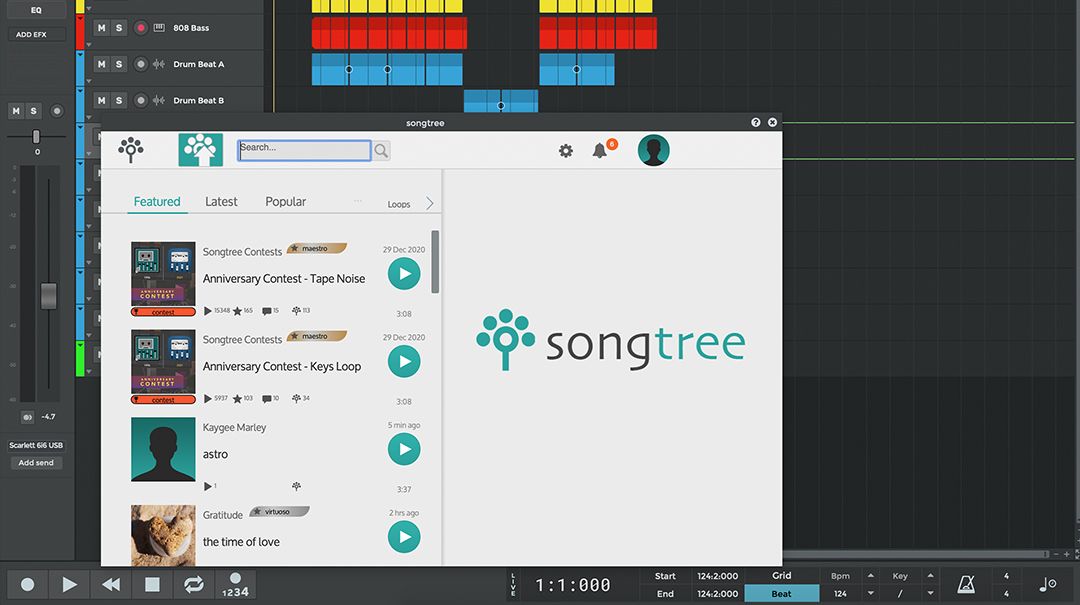Click the waveform icon on Drum Beat A

(159, 64)
